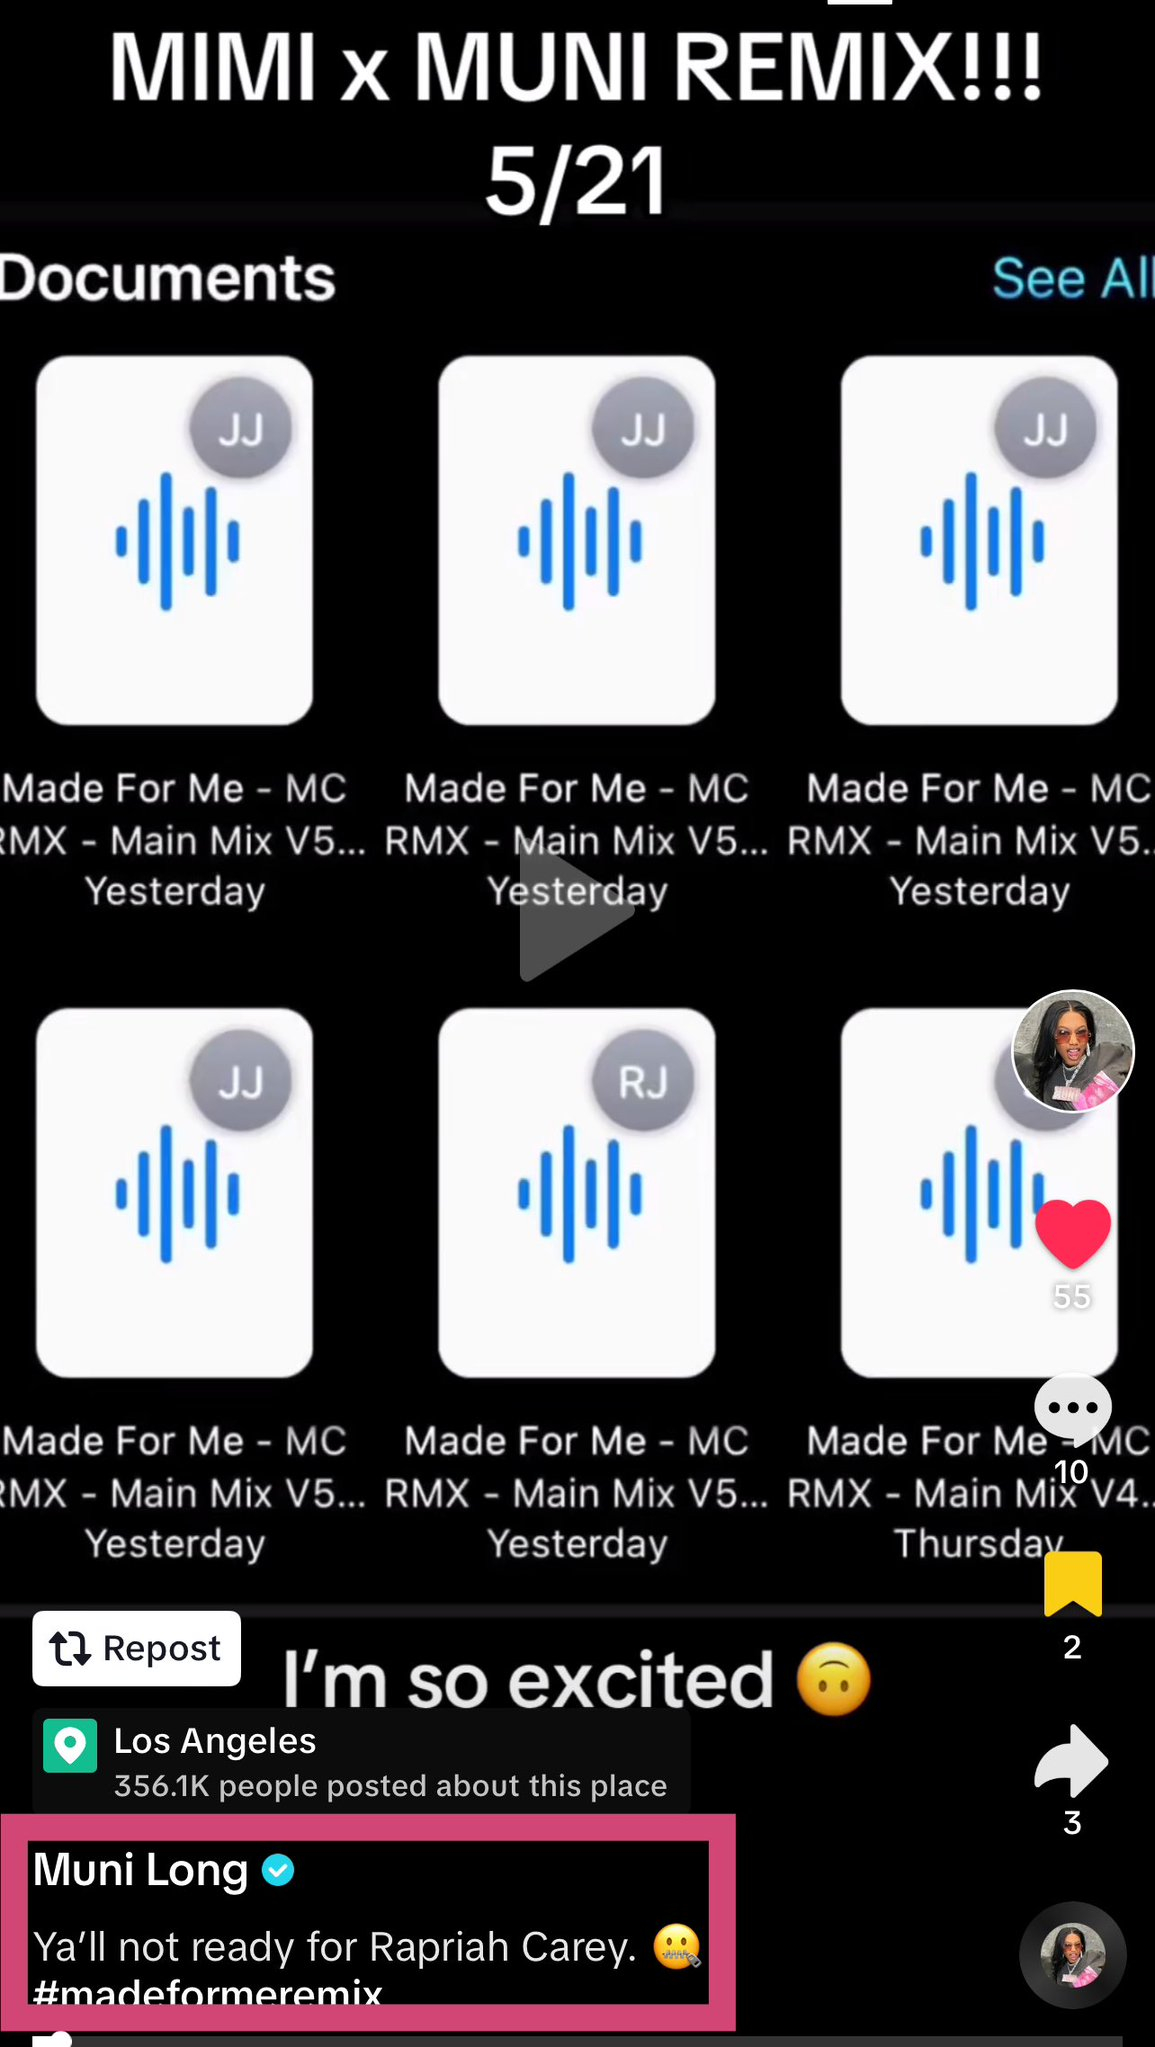The width and height of the screenshot is (1155, 2047).
Task: Tap the 'MIMI x MUNI REMIX!!!' title text
Action: 576,67
